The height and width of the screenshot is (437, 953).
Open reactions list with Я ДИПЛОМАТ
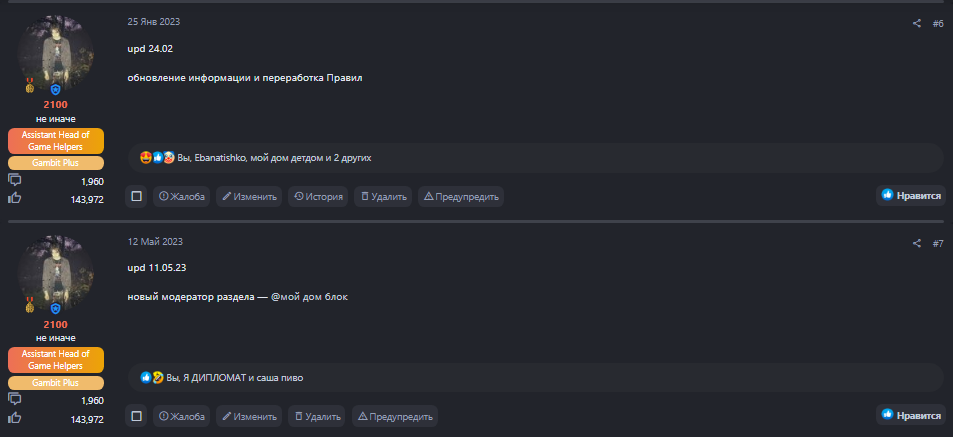(x=234, y=378)
